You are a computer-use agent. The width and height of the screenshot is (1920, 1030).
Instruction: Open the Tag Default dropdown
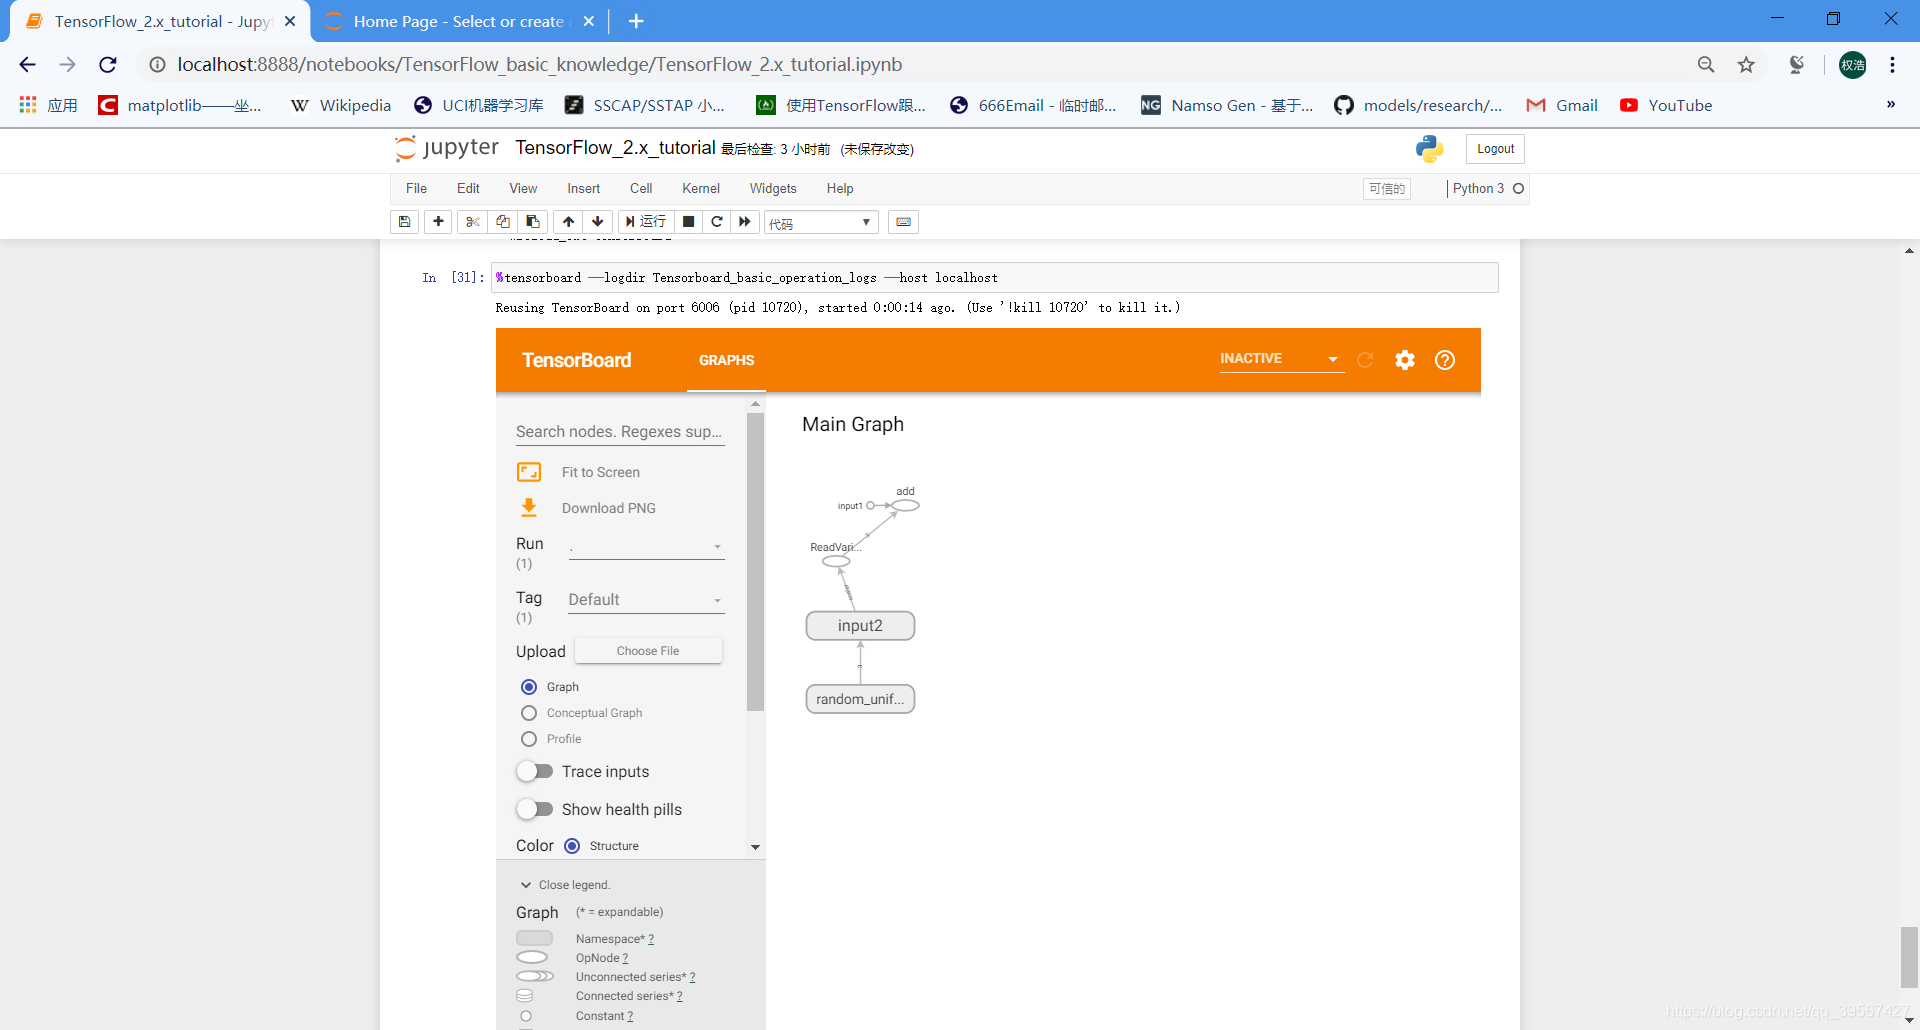coord(646,600)
